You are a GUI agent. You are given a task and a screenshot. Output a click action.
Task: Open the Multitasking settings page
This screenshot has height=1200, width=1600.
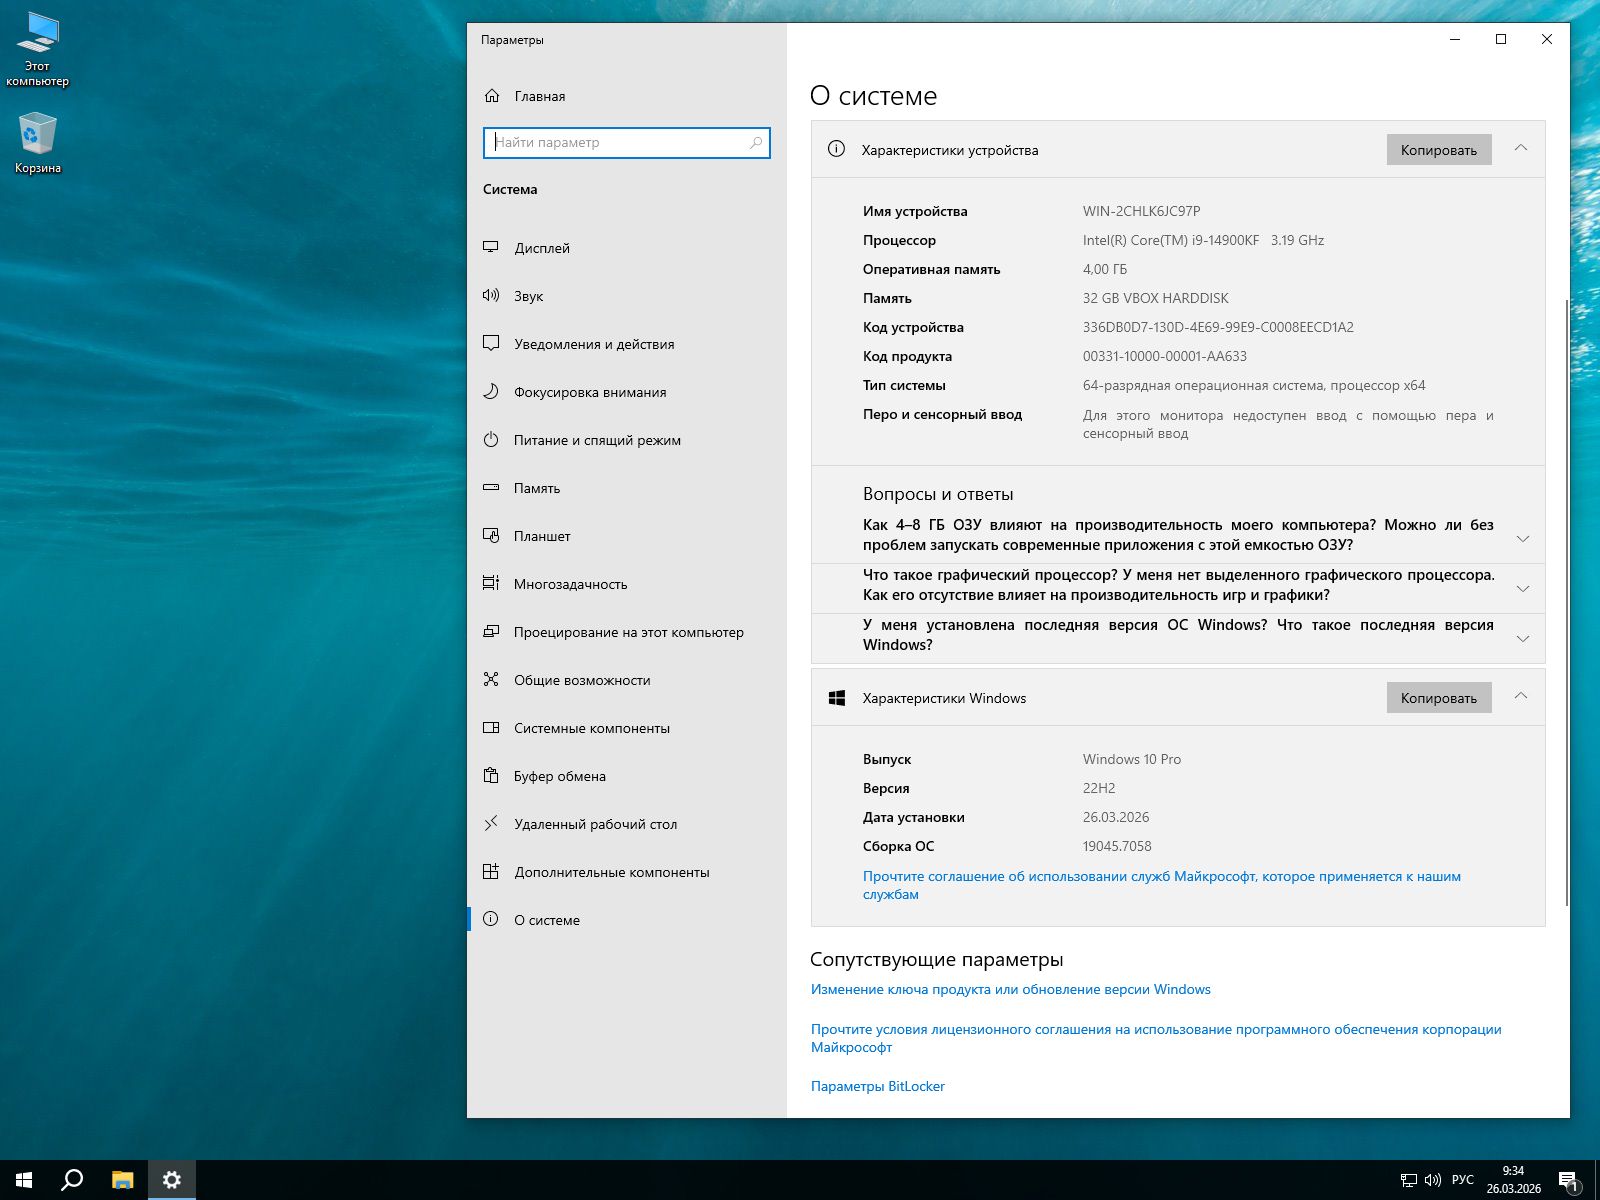click(x=570, y=584)
